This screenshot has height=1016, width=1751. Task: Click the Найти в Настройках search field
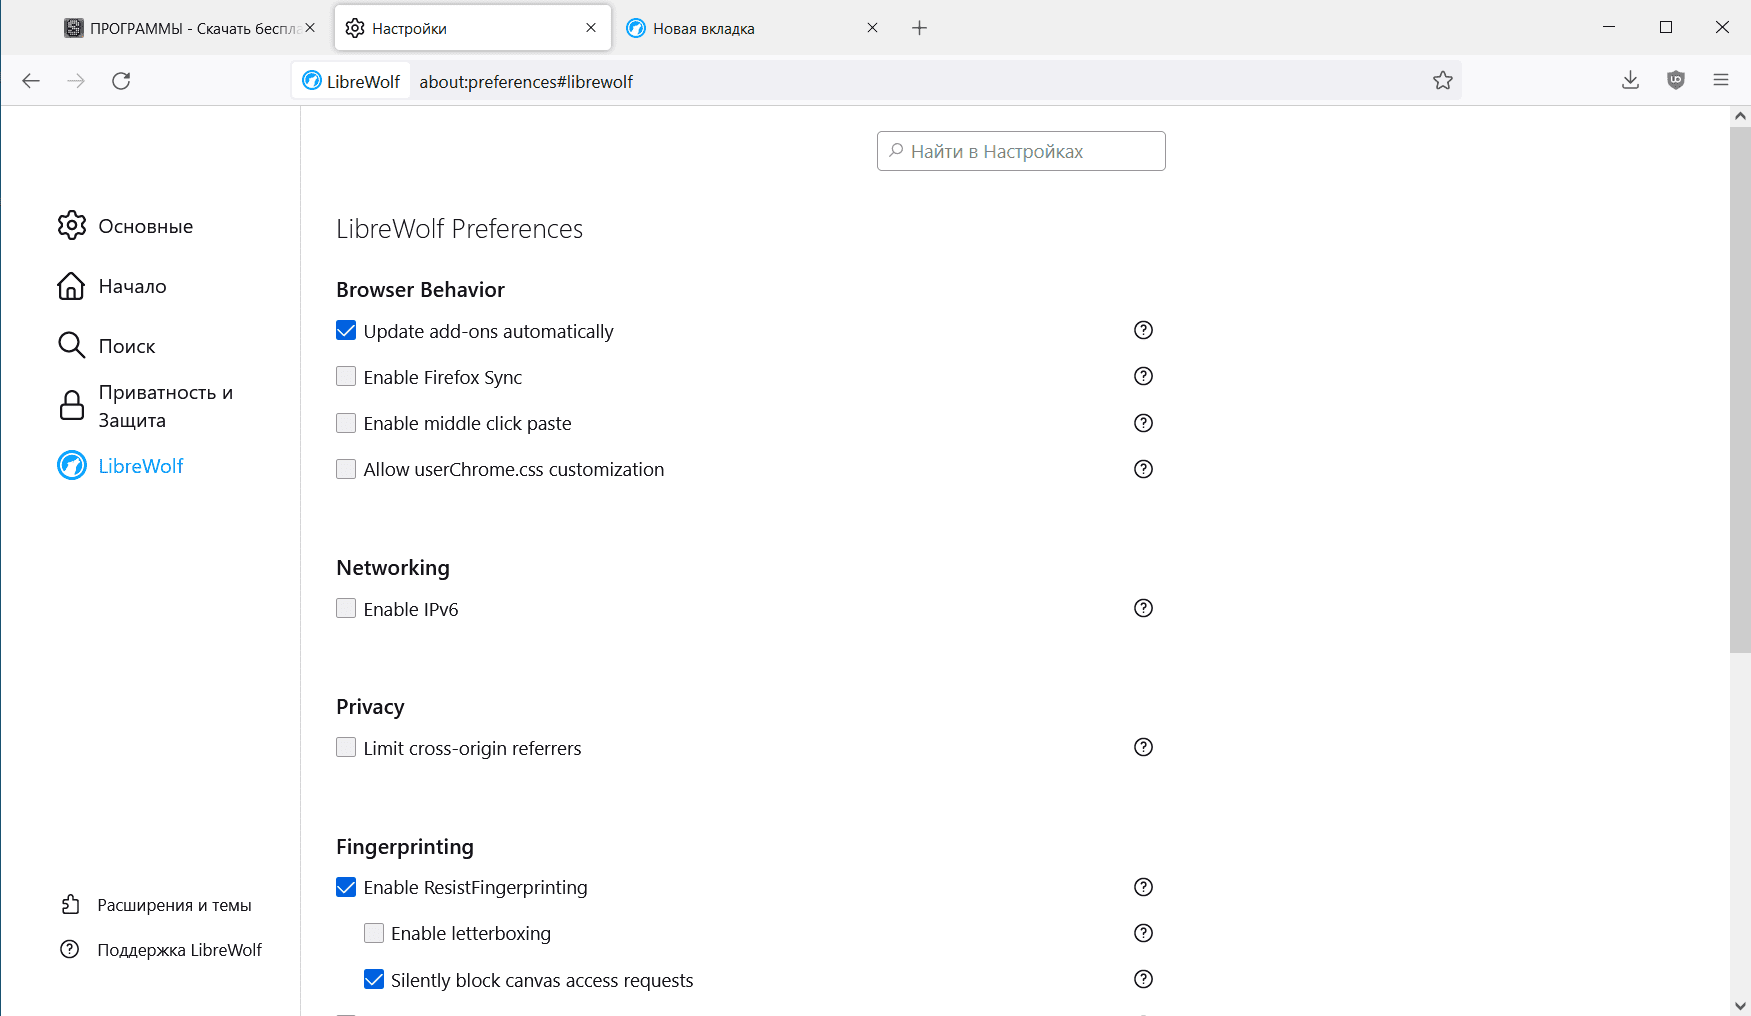tap(1021, 151)
